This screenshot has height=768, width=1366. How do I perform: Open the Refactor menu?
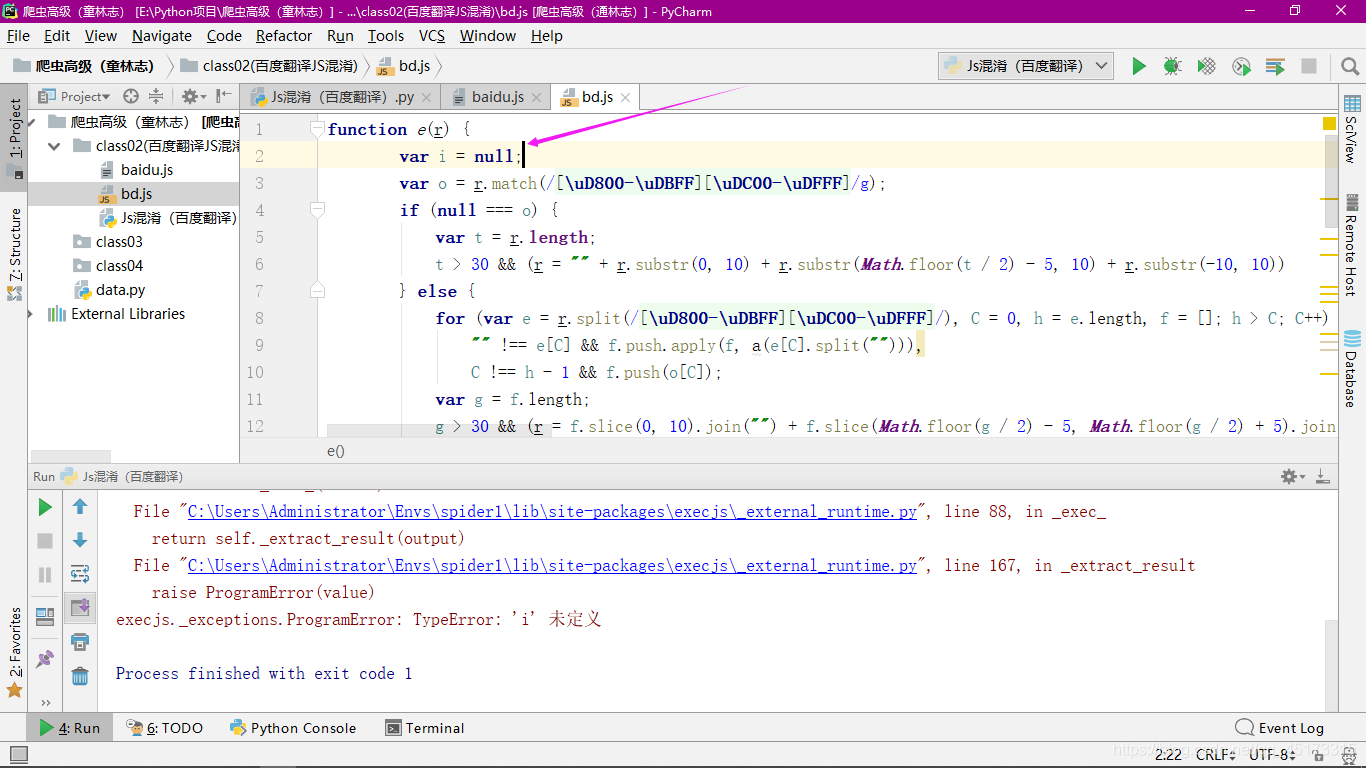coord(284,36)
